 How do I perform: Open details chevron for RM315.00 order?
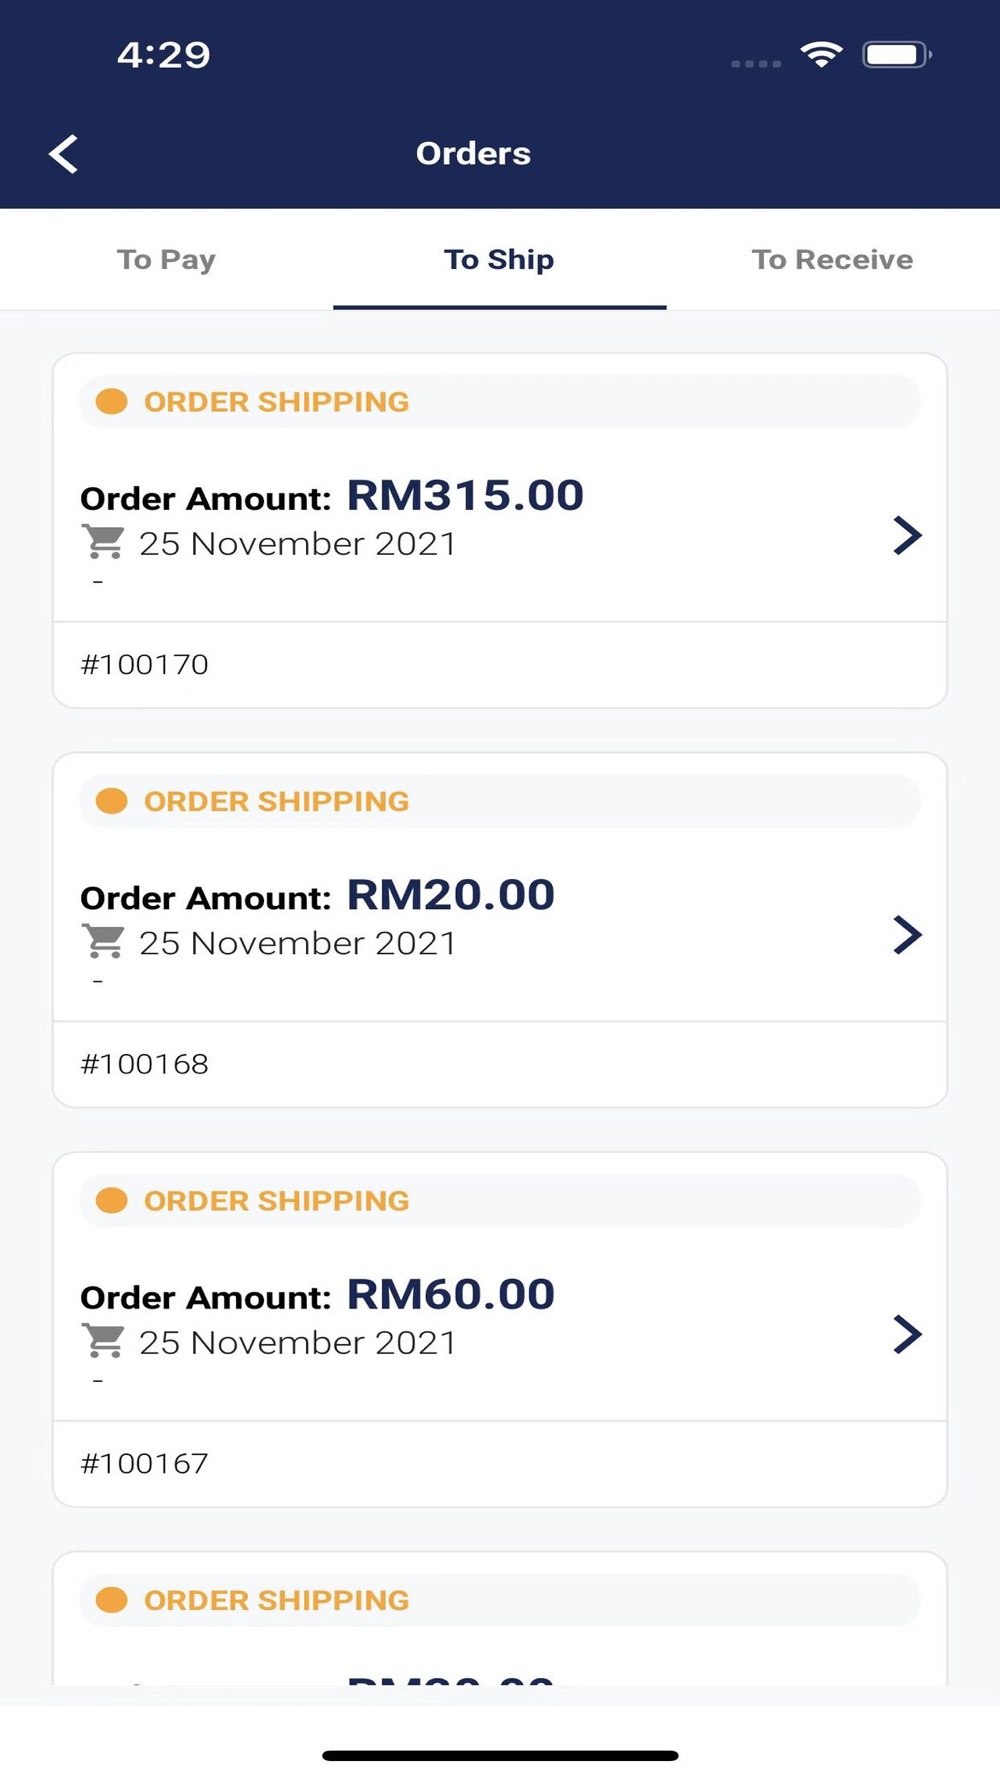907,535
